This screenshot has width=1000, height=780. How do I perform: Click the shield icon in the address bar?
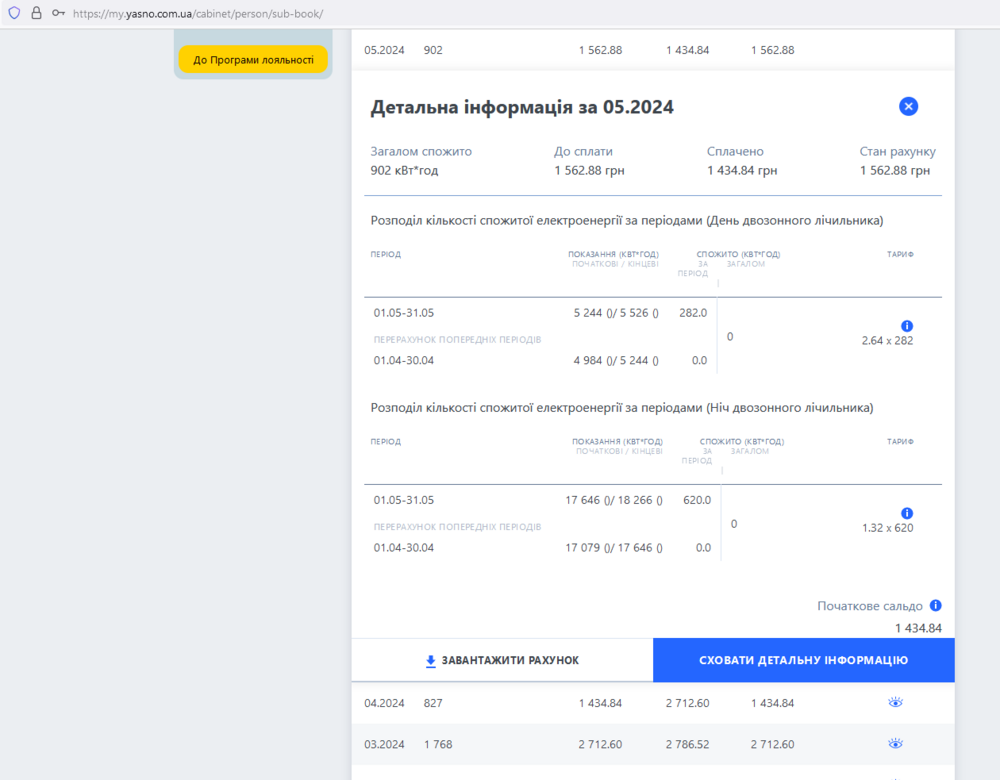tap(14, 13)
